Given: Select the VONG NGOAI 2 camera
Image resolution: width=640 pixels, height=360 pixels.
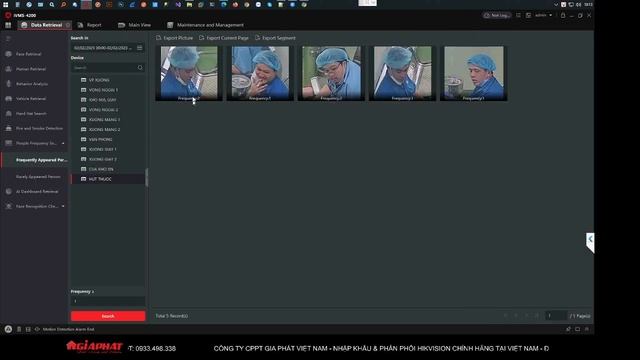Looking at the screenshot, I should 103,110.
